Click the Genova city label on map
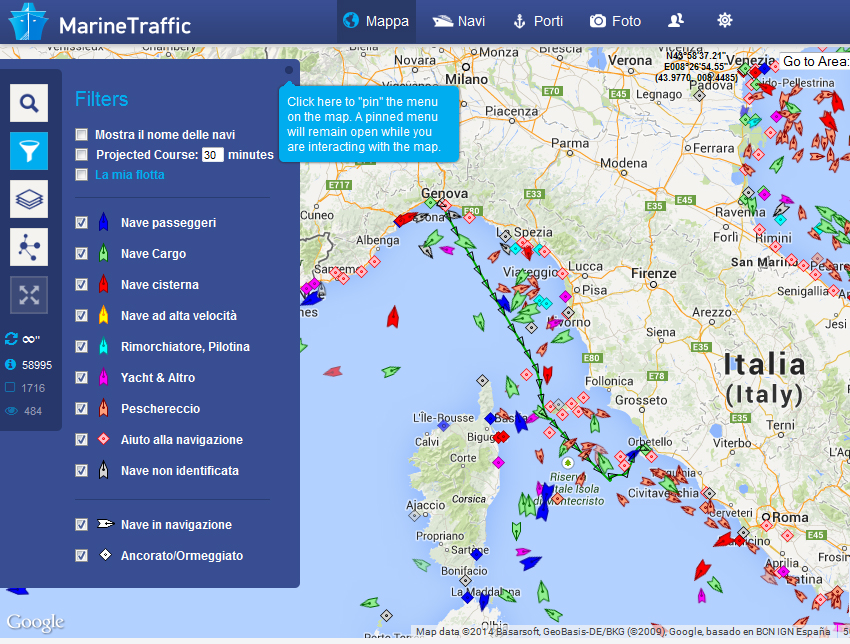Screen dimensions: 850x644 tap(445, 194)
